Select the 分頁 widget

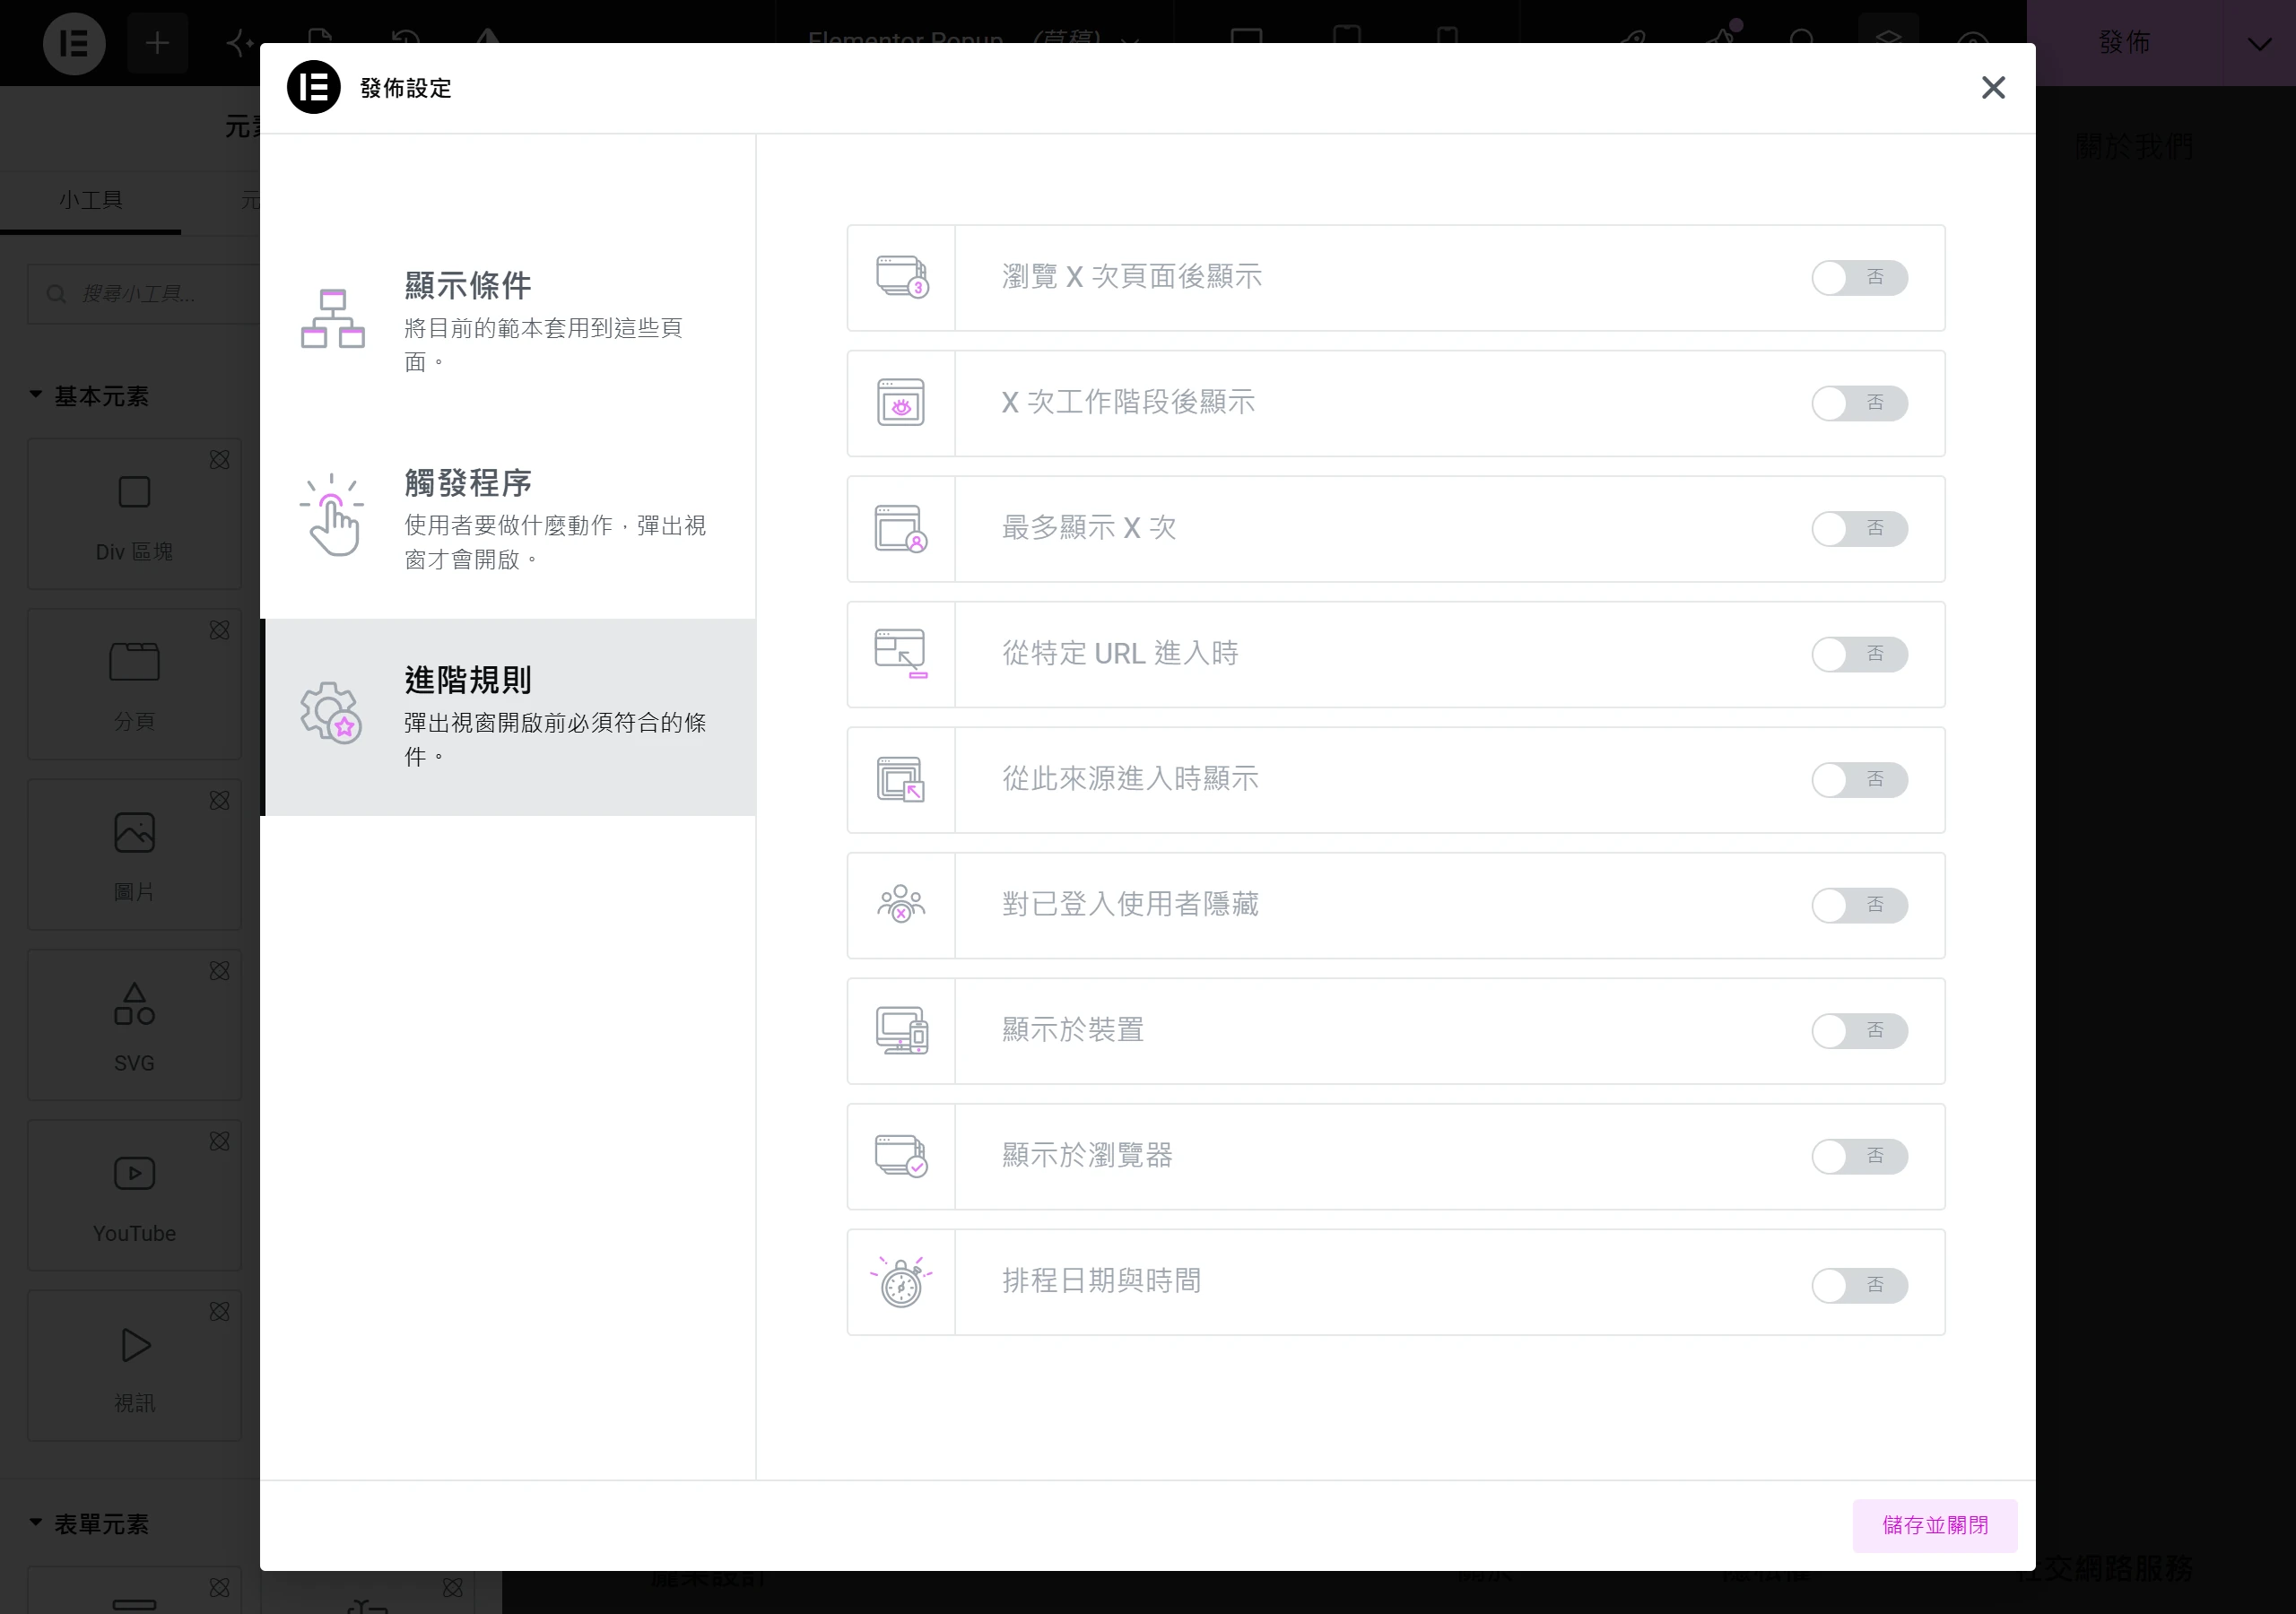134,684
